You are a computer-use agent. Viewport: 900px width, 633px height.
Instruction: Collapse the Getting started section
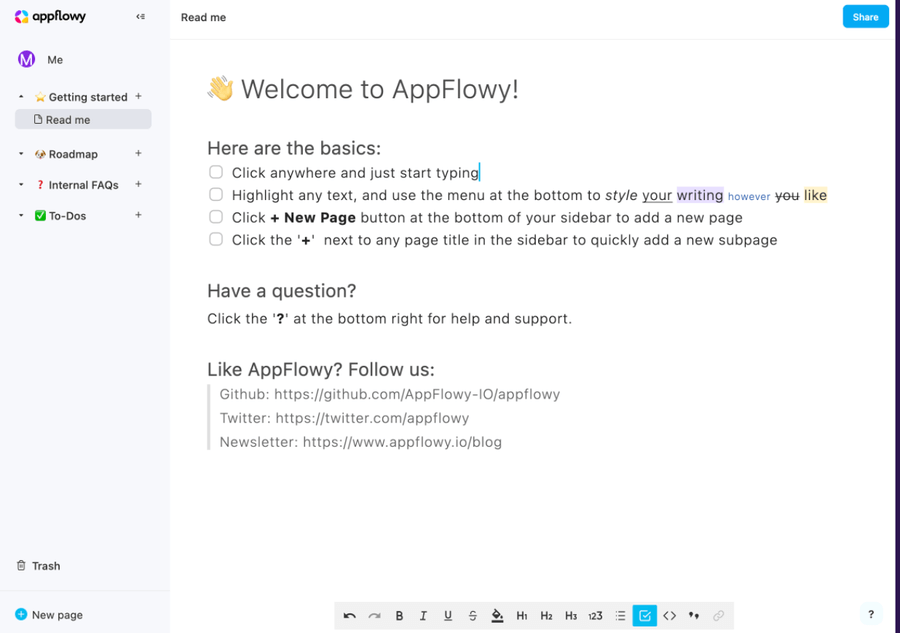coord(21,96)
